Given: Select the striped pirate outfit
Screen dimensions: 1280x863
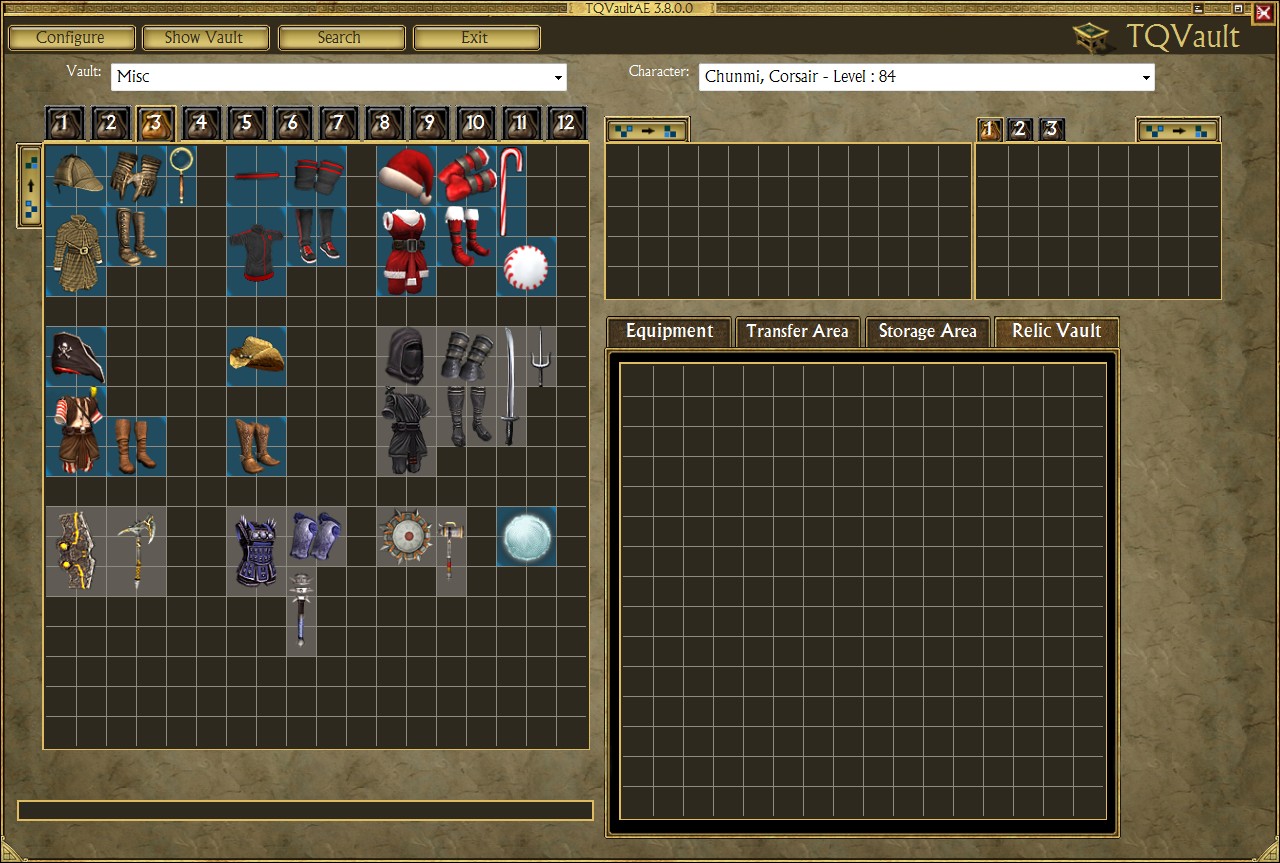Looking at the screenshot, I should [76, 431].
